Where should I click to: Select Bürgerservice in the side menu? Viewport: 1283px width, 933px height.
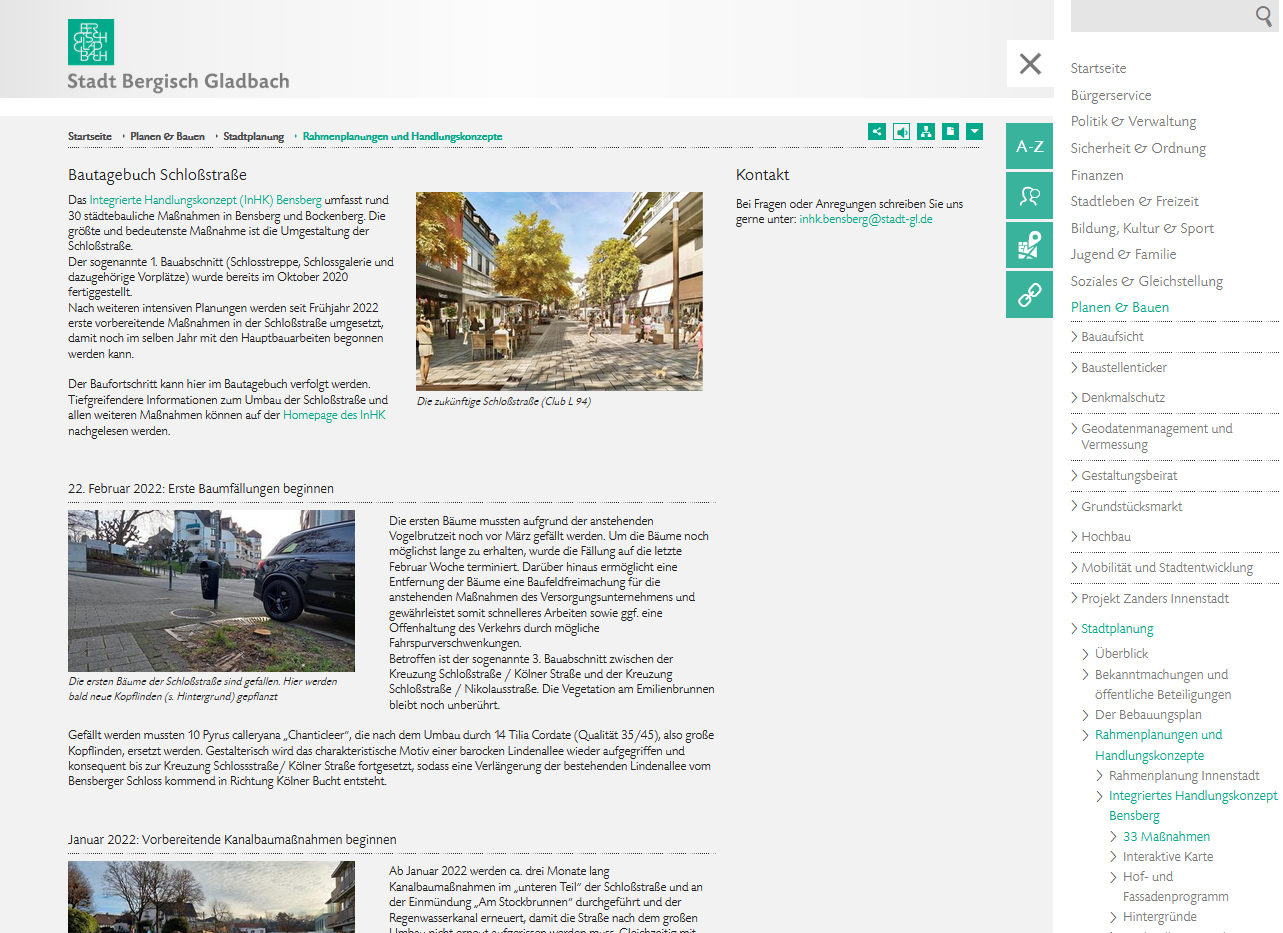coord(1111,95)
